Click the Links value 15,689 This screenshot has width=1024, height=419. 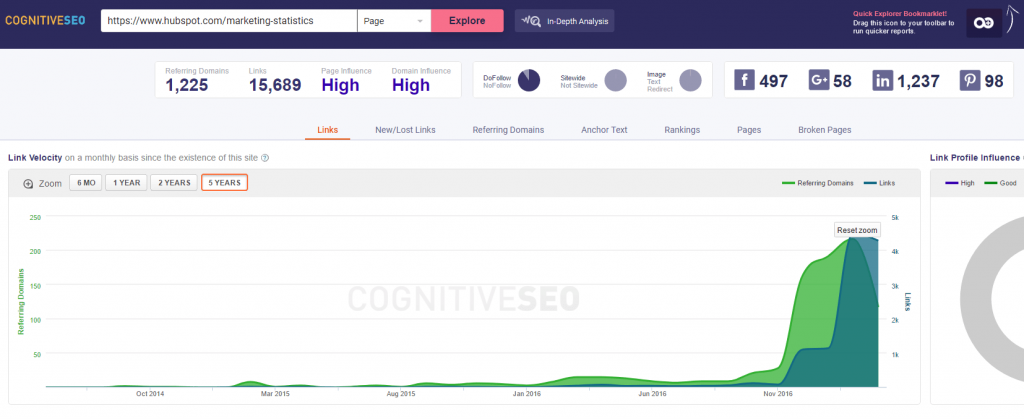(275, 85)
